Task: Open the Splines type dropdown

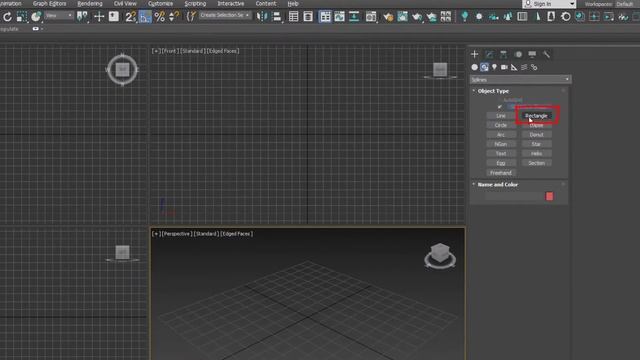Action: [520, 80]
